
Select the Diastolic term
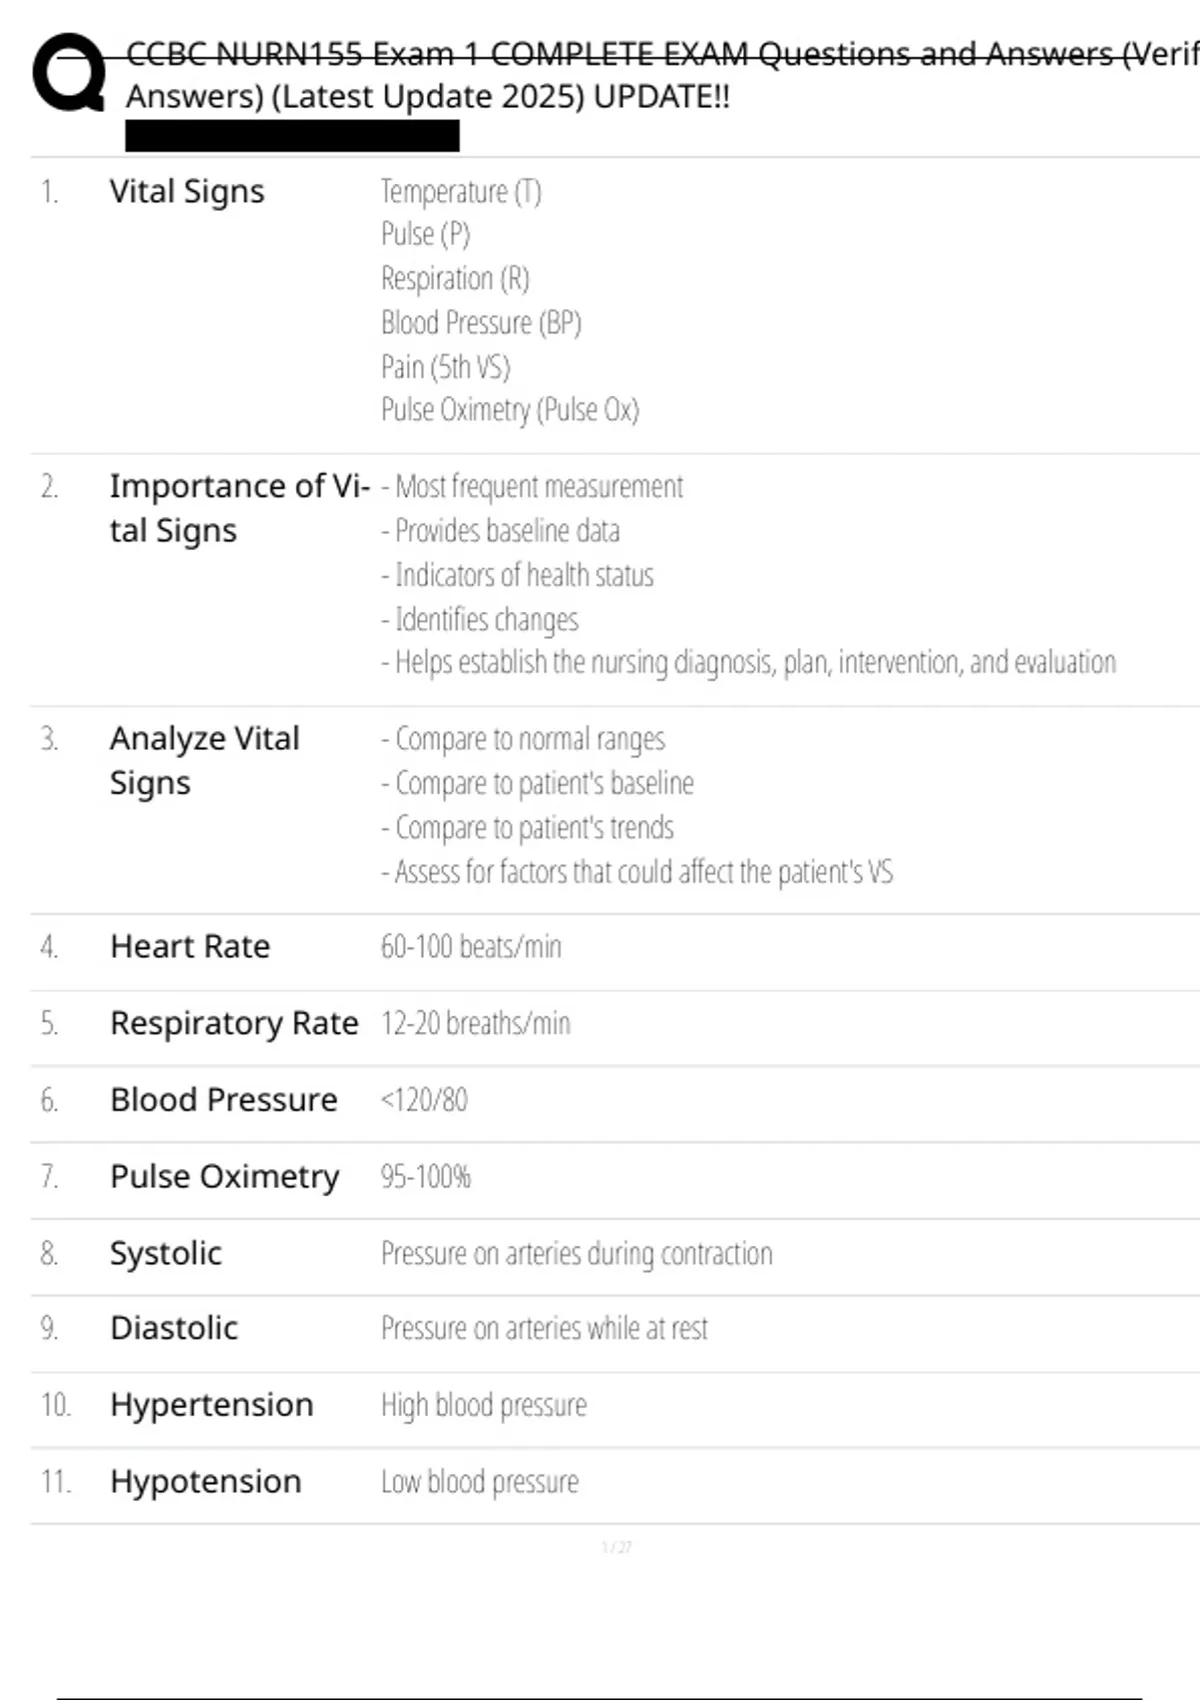(174, 1328)
